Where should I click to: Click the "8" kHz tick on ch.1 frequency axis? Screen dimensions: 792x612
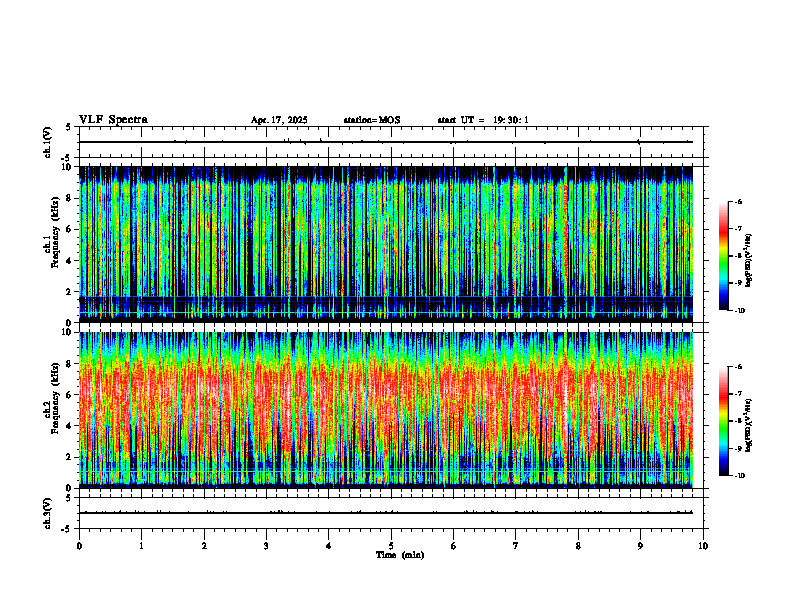pyautogui.click(x=69, y=198)
